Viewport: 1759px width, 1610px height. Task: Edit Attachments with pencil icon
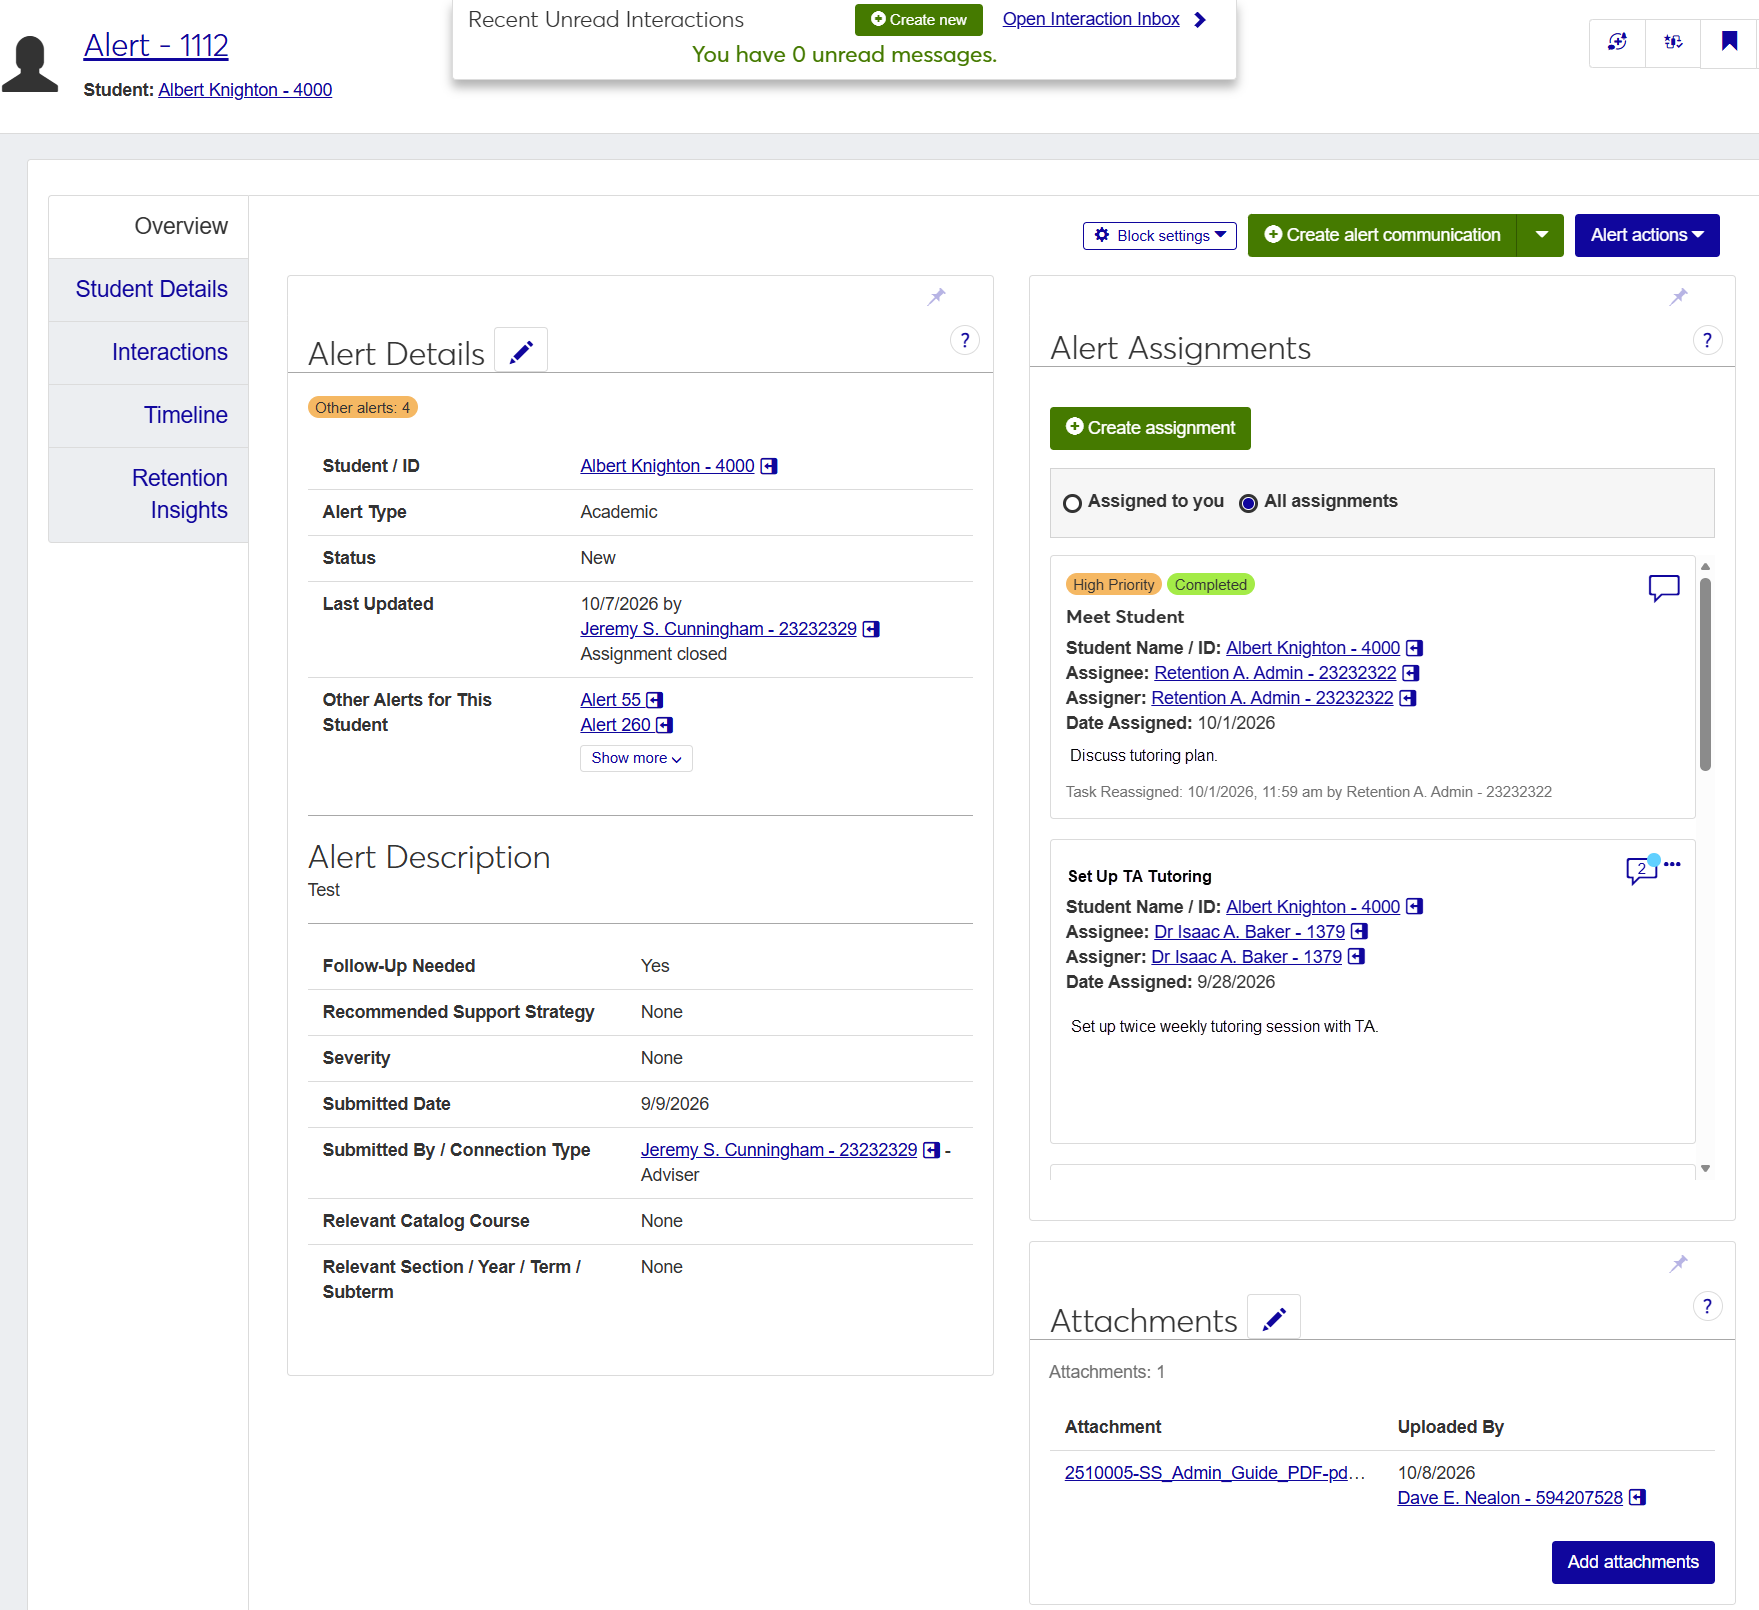[1274, 1318]
